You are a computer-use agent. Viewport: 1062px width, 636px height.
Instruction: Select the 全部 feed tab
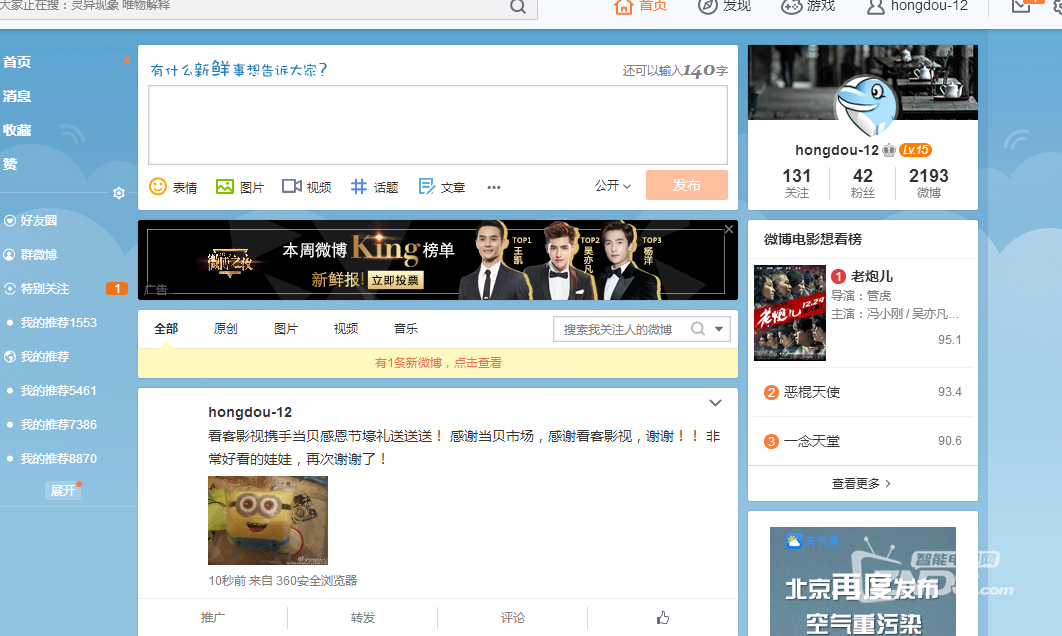[166, 329]
